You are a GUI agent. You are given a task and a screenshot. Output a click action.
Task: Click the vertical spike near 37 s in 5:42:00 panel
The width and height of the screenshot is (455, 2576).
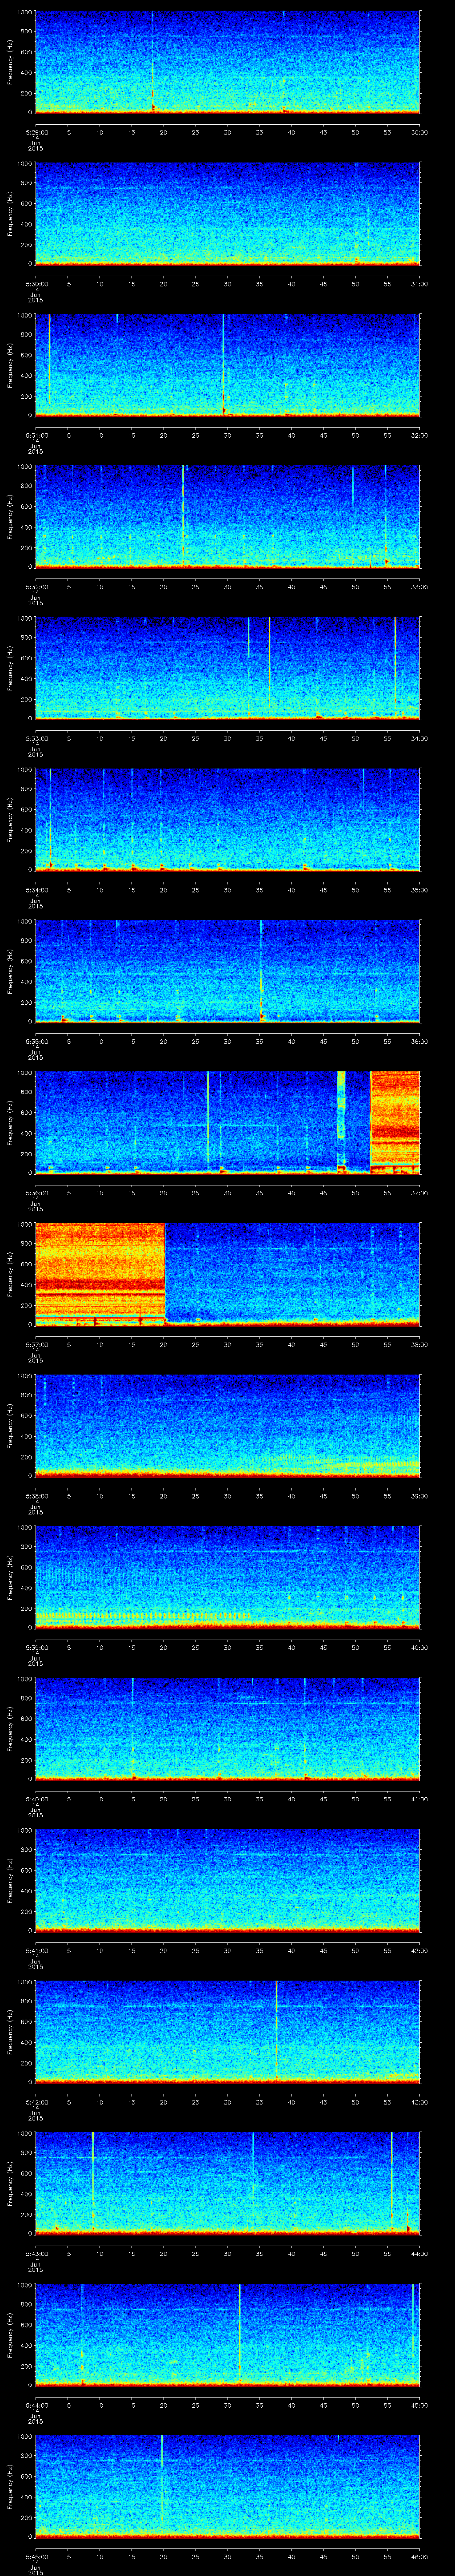(x=276, y=2032)
